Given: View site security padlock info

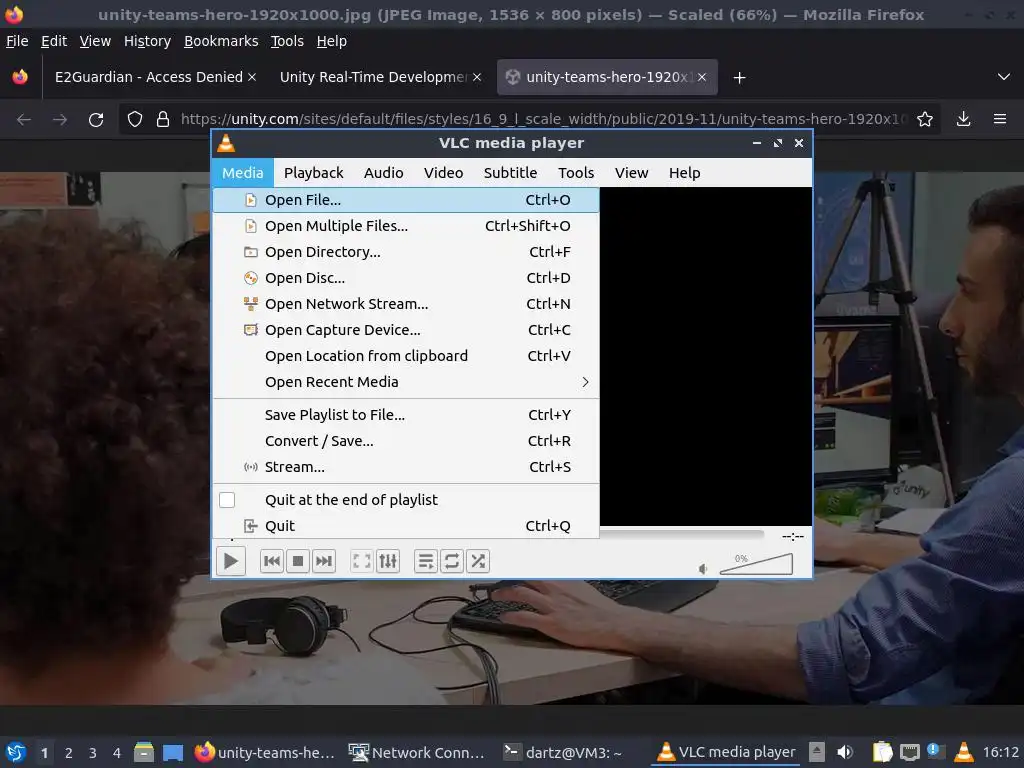Looking at the screenshot, I should 163,120.
